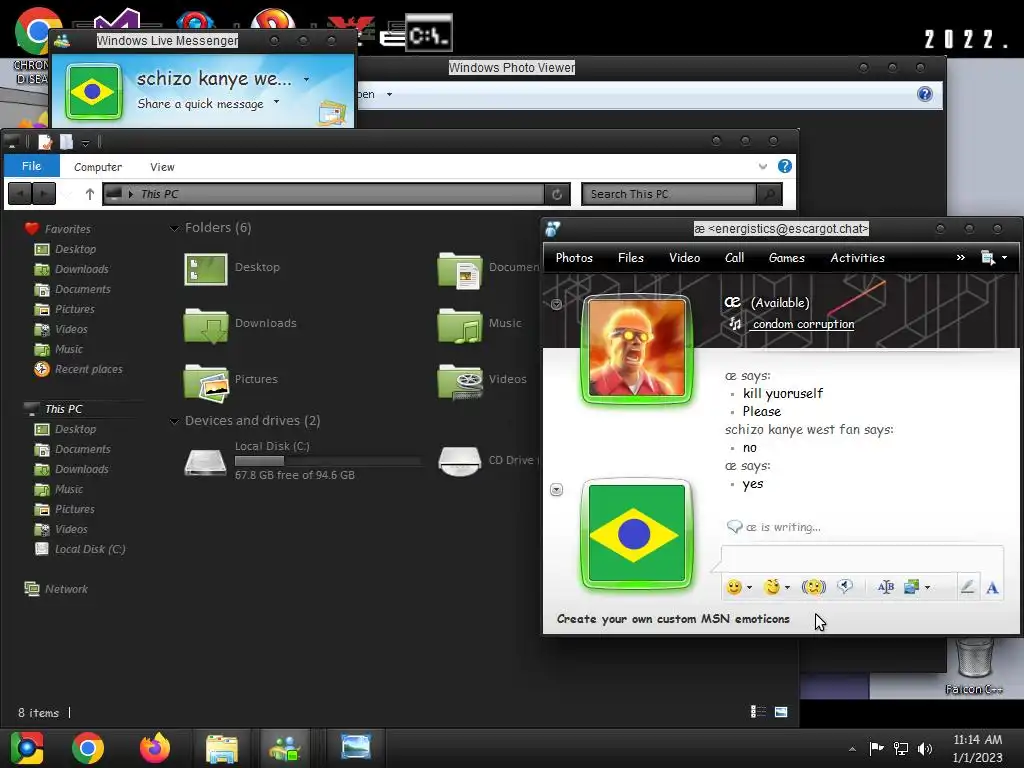
Task: Switch to large icons view in Explorer
Action: (x=781, y=712)
